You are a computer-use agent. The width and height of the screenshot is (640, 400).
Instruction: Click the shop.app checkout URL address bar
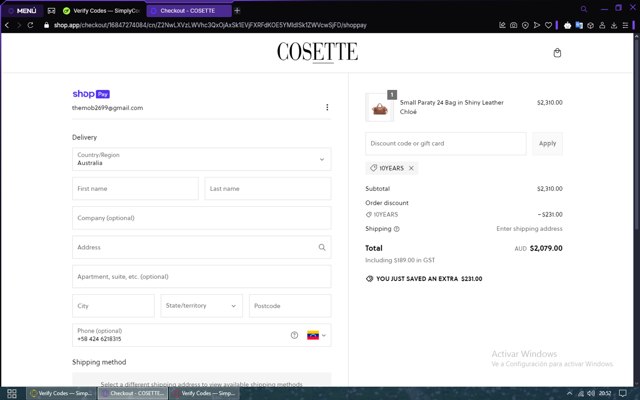[210, 25]
